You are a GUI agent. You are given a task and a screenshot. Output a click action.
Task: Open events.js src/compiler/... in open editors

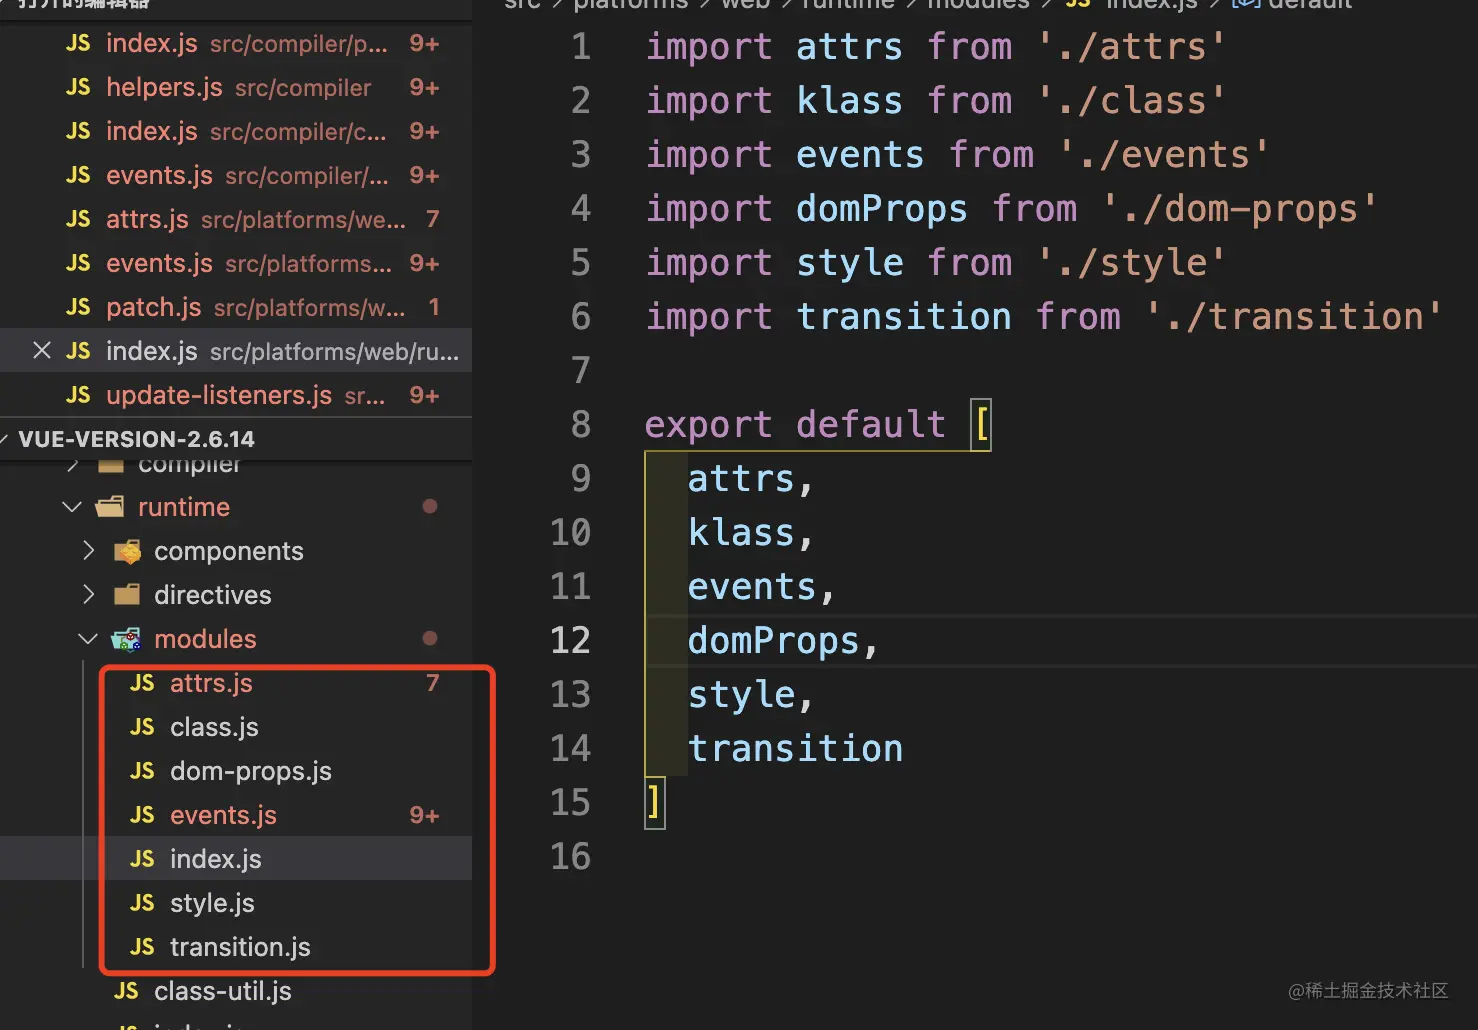pyautogui.click(x=236, y=176)
